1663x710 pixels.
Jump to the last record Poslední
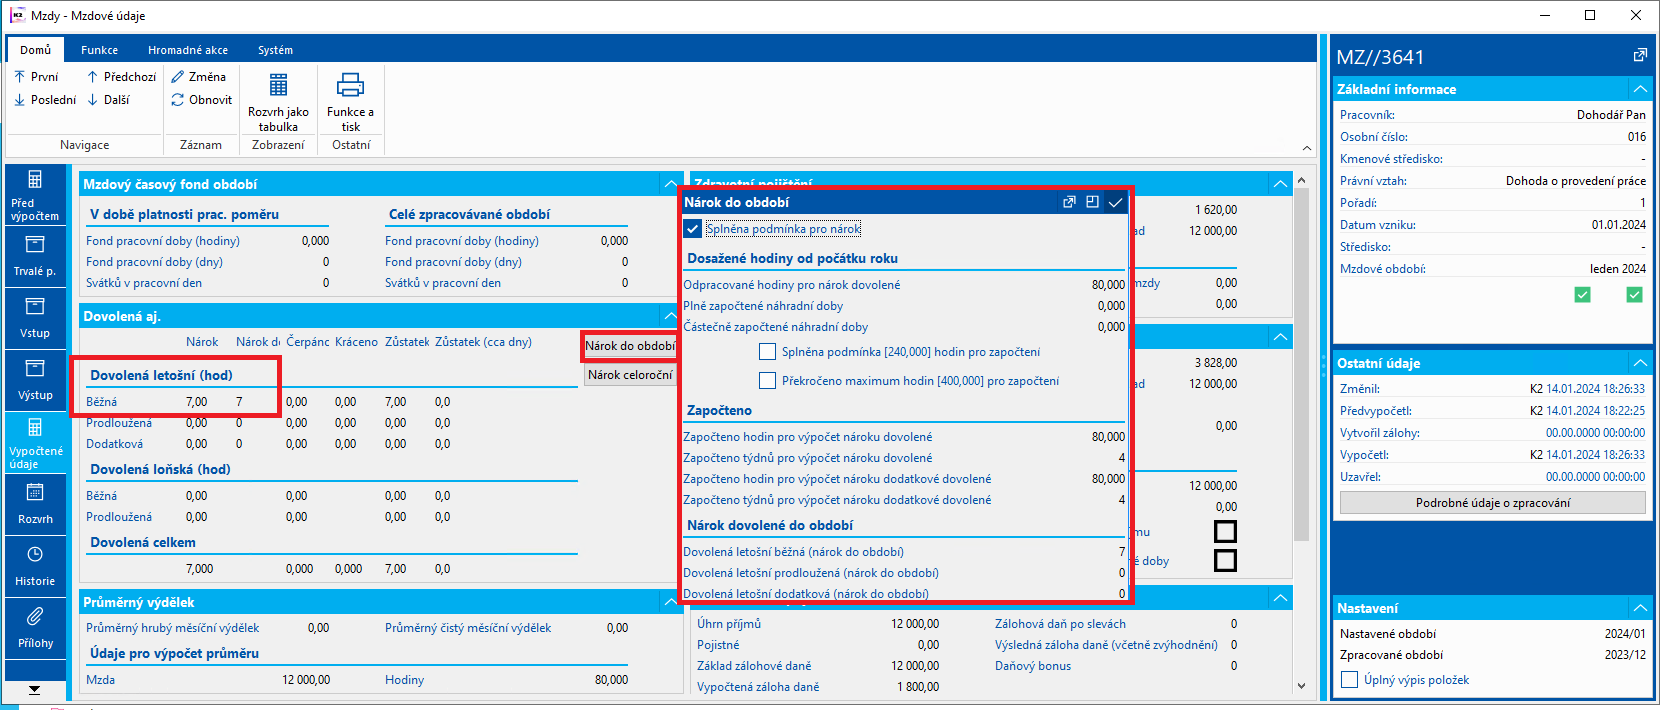45,100
